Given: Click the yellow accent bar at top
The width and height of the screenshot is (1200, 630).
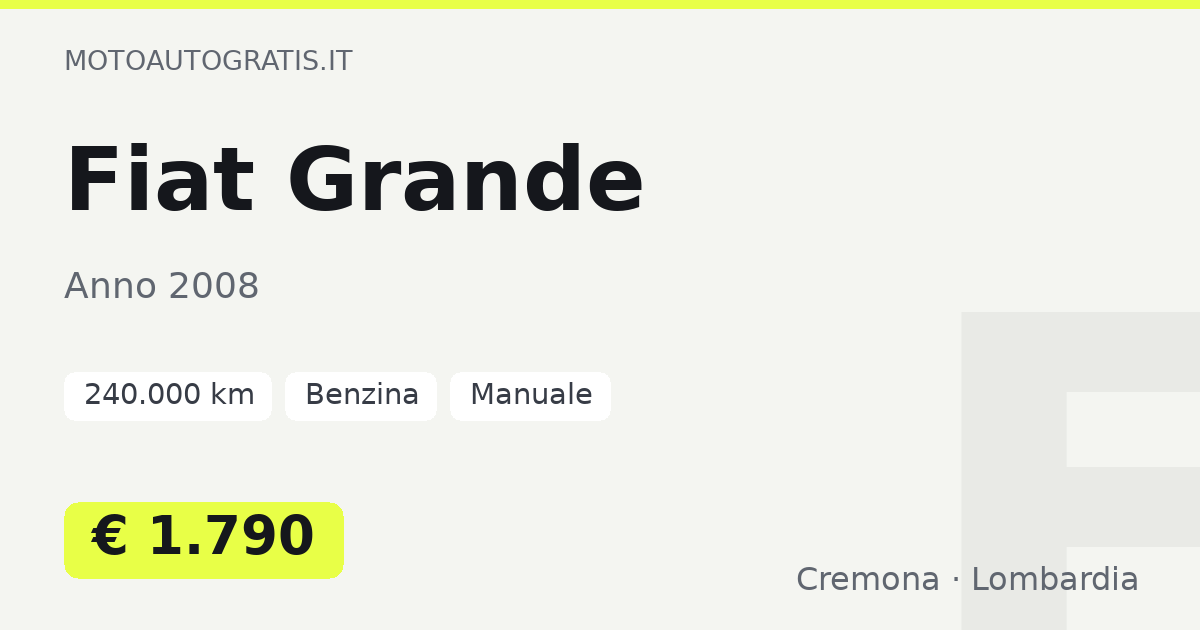Looking at the screenshot, I should pos(600,4).
